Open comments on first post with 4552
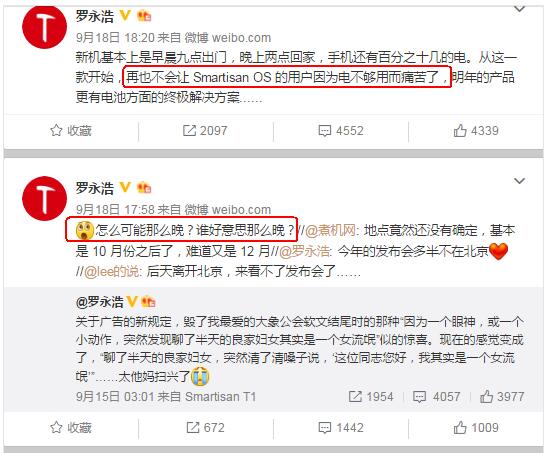The width and height of the screenshot is (545, 453). click(x=341, y=131)
